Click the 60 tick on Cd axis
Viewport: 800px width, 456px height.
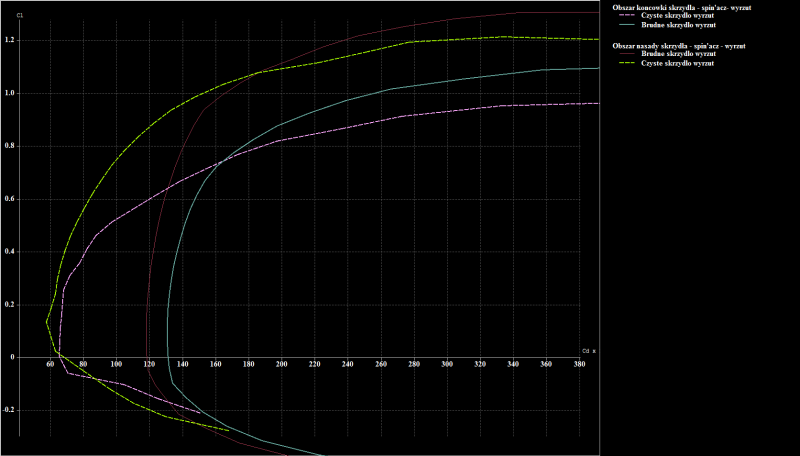click(51, 366)
